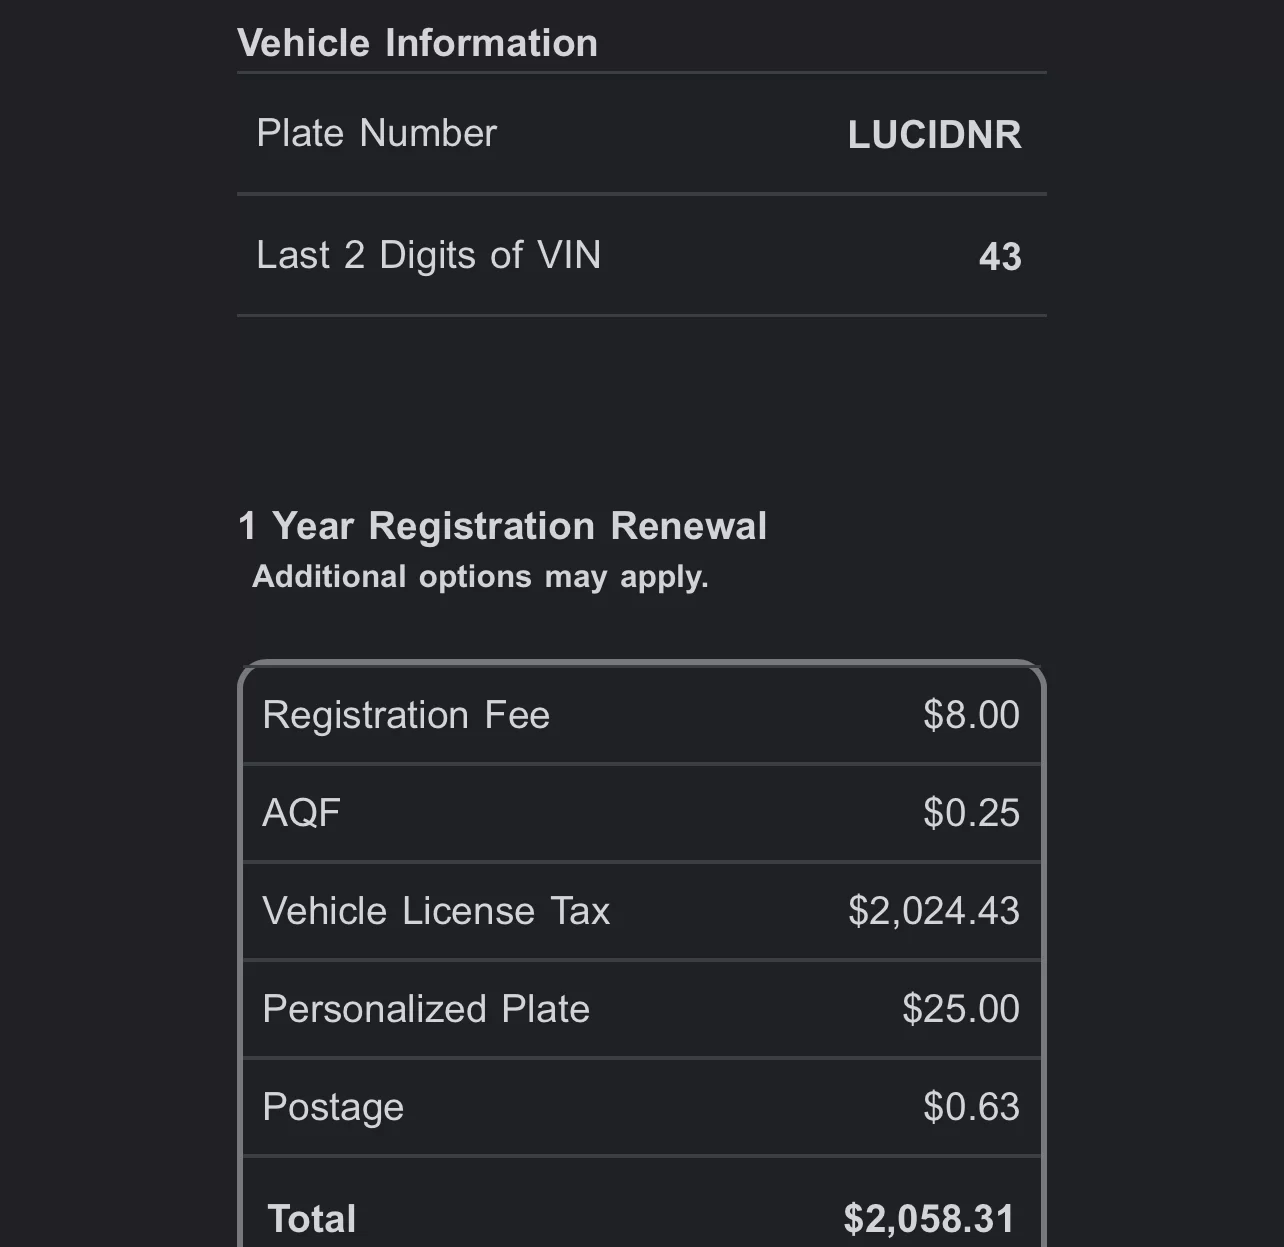Select the Postage row label
Screen dimensions: 1284x1247
click(333, 1108)
